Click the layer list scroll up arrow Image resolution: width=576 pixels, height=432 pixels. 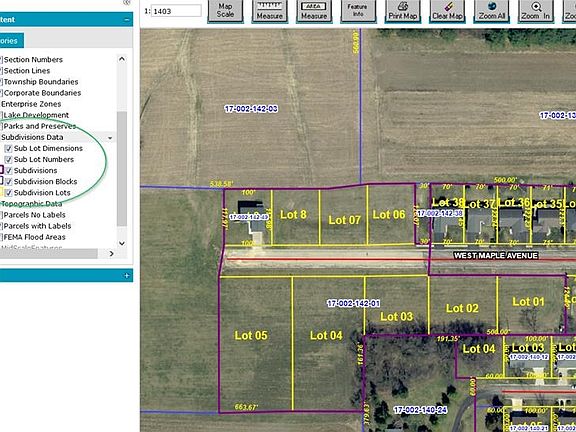click(122, 59)
